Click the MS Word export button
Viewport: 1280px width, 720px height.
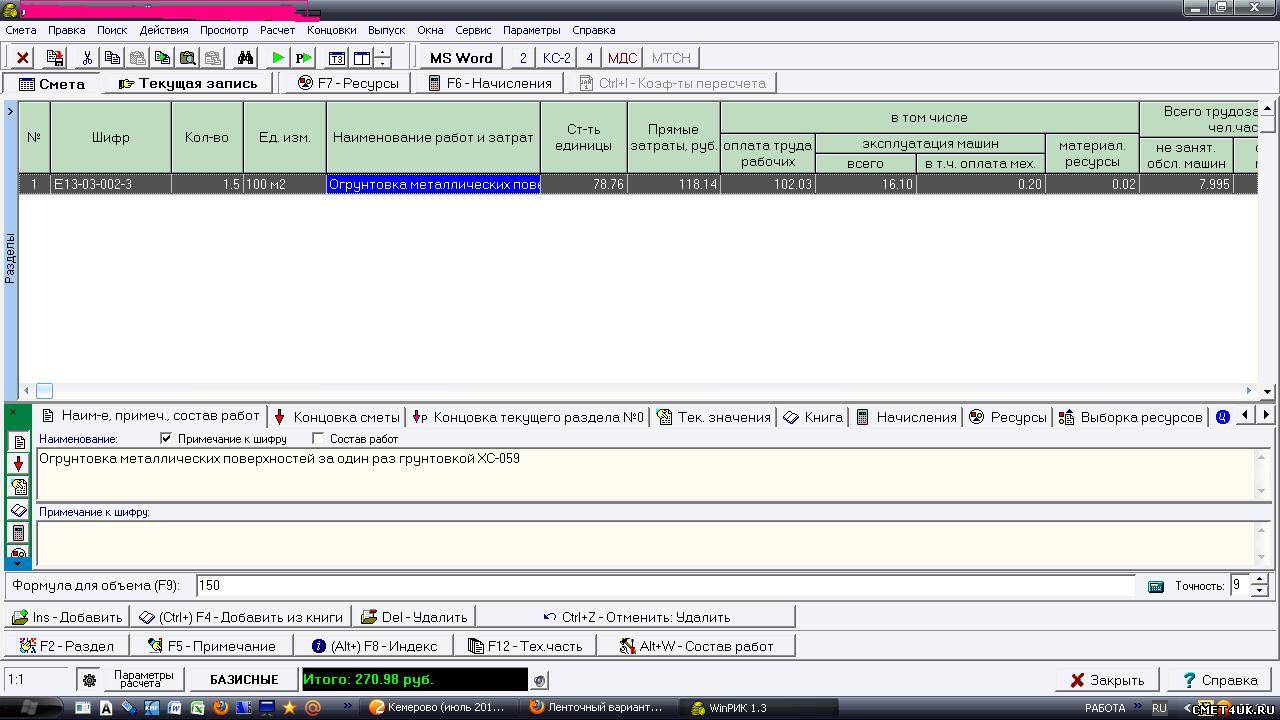tap(461, 58)
